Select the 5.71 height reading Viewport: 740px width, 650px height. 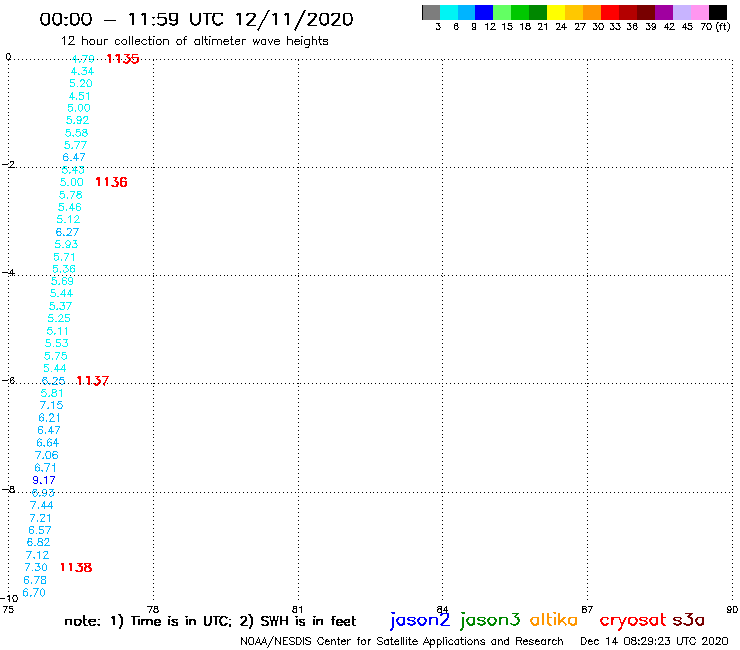click(x=64, y=257)
